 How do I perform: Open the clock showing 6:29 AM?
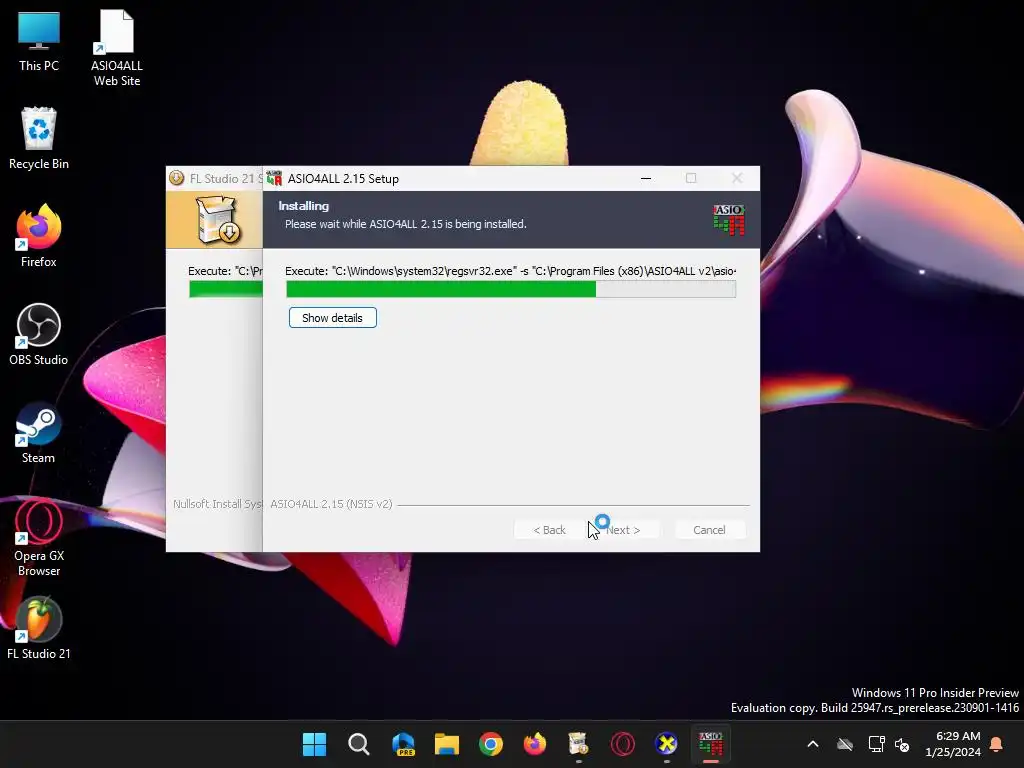click(953, 744)
